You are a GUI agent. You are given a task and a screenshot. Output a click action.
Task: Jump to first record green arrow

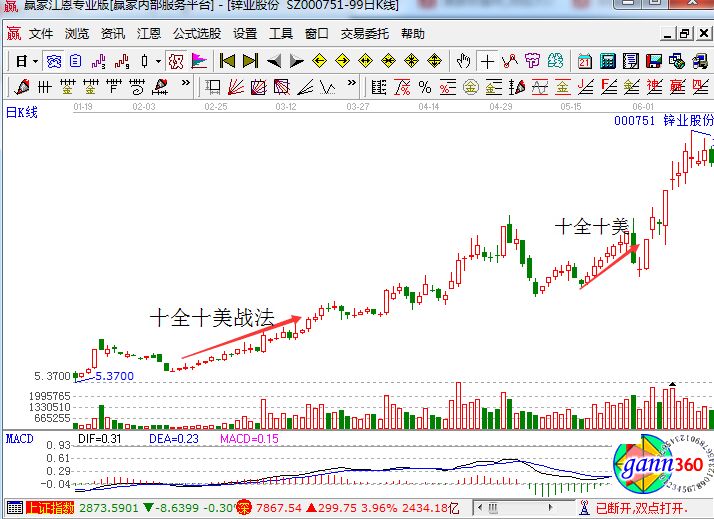[227, 61]
